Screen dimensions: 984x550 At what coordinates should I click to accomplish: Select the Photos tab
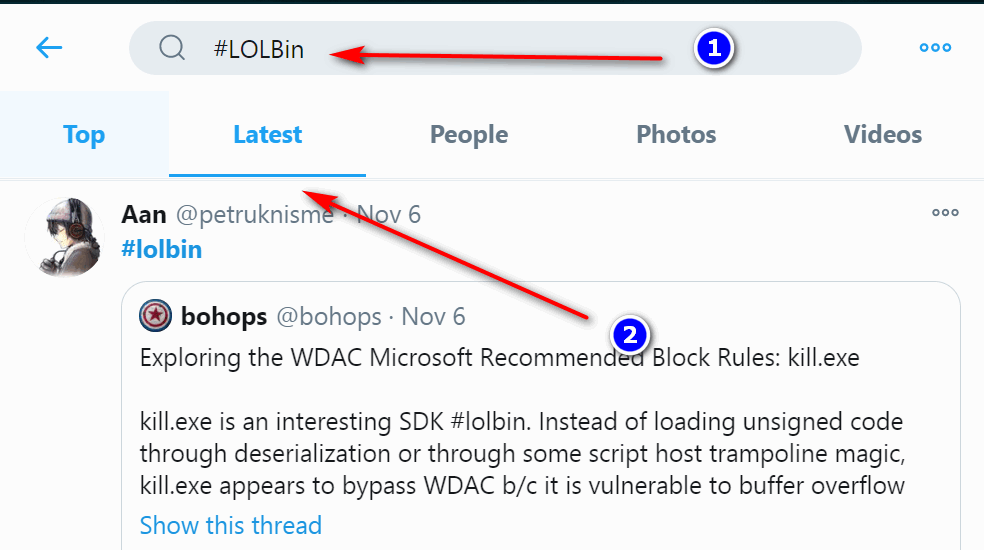(676, 135)
